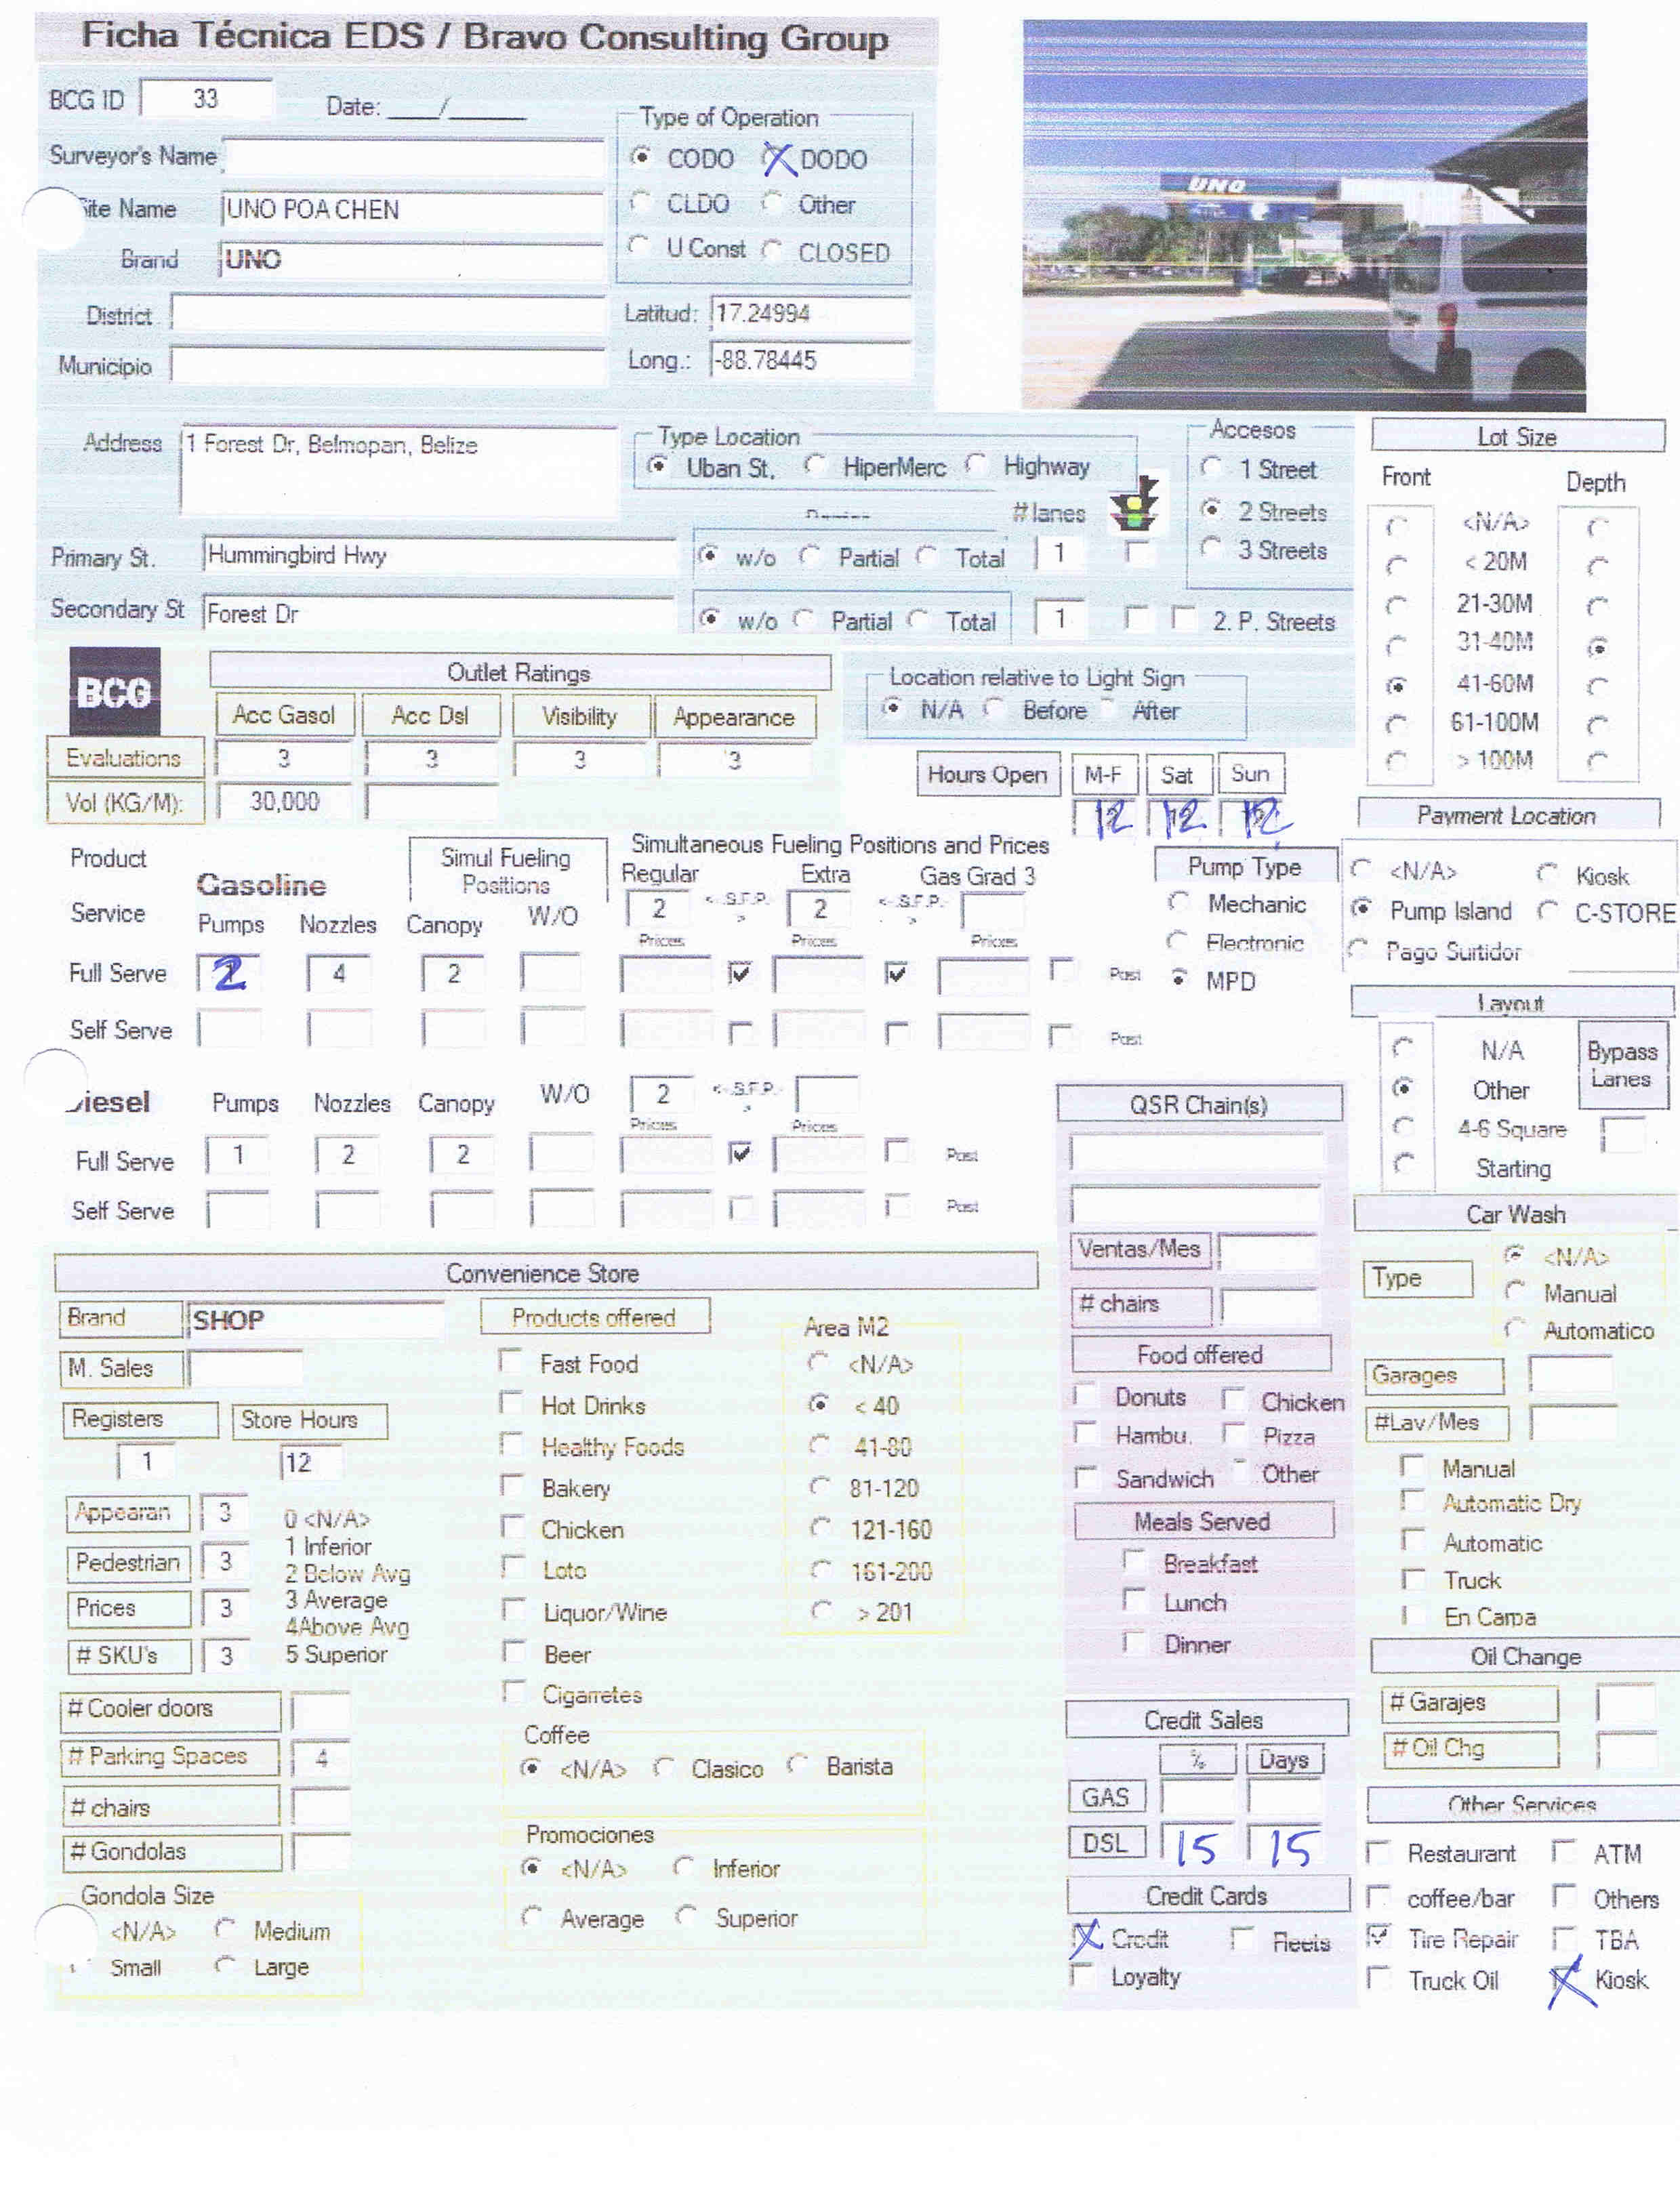The image size is (1680, 2188).
Task: Toggle the Kiosk other service checkbox
Action: [x=1564, y=1979]
